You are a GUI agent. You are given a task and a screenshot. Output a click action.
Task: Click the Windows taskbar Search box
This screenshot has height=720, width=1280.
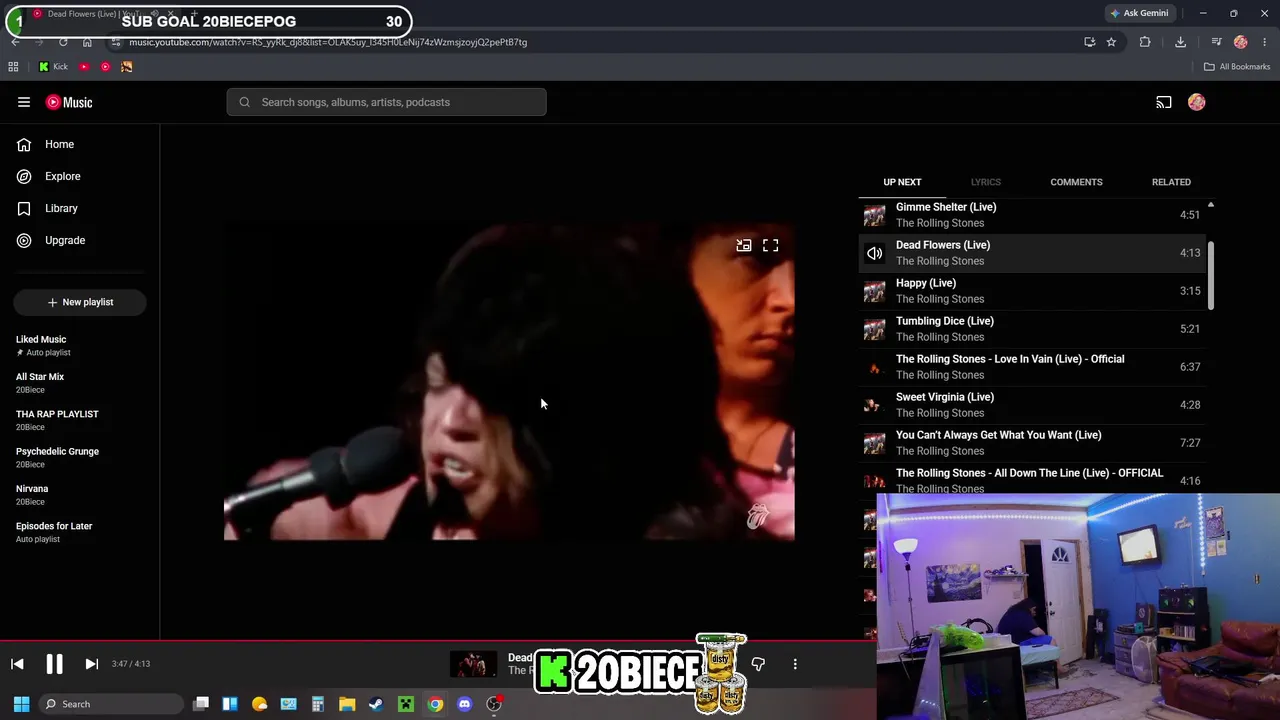point(112,704)
